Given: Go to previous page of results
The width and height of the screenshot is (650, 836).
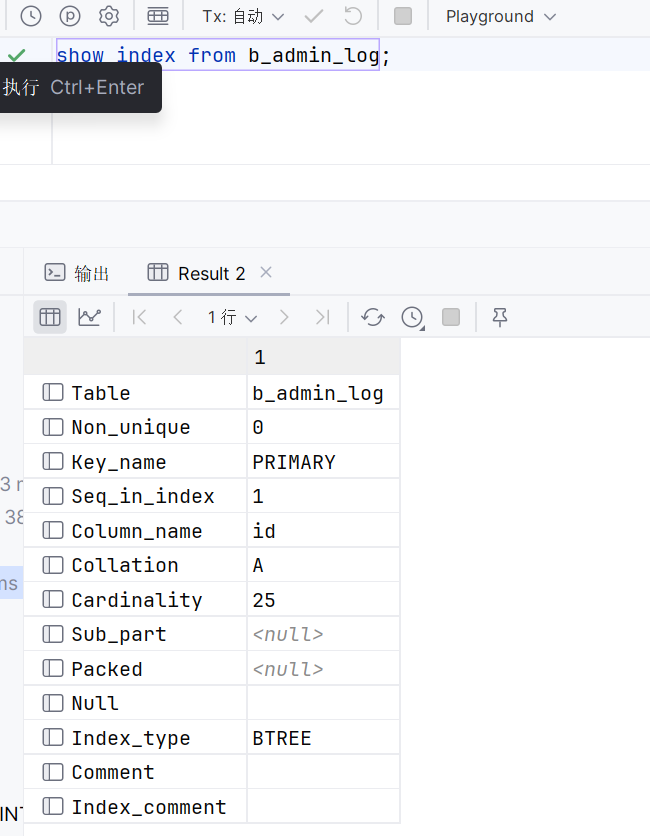Looking at the screenshot, I should (178, 317).
